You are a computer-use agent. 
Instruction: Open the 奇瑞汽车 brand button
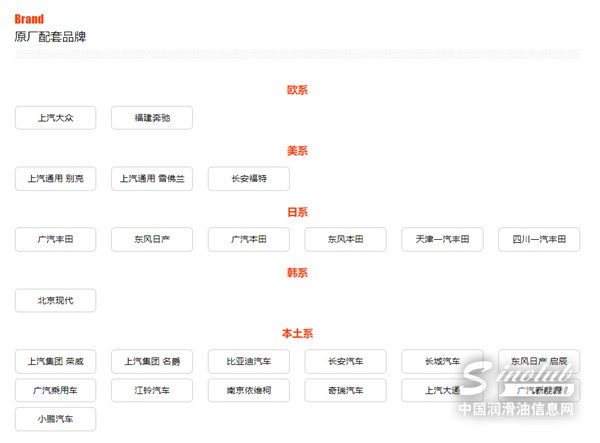(x=346, y=391)
